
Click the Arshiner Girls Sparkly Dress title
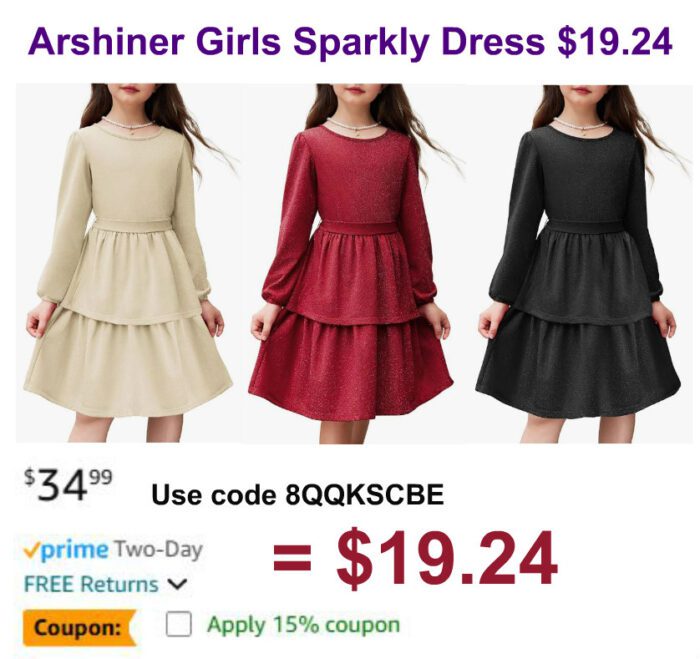(x=286, y=42)
